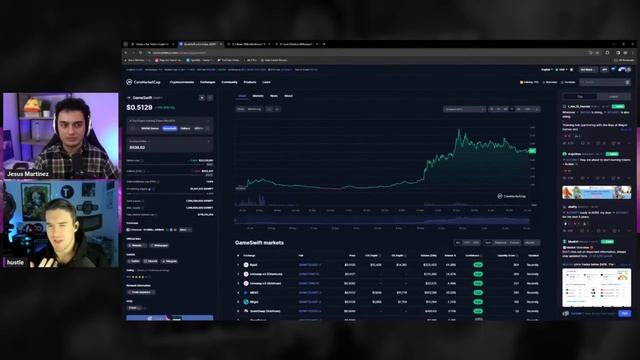
Task: Click the left handle of the chart range slider
Action: point(235,220)
